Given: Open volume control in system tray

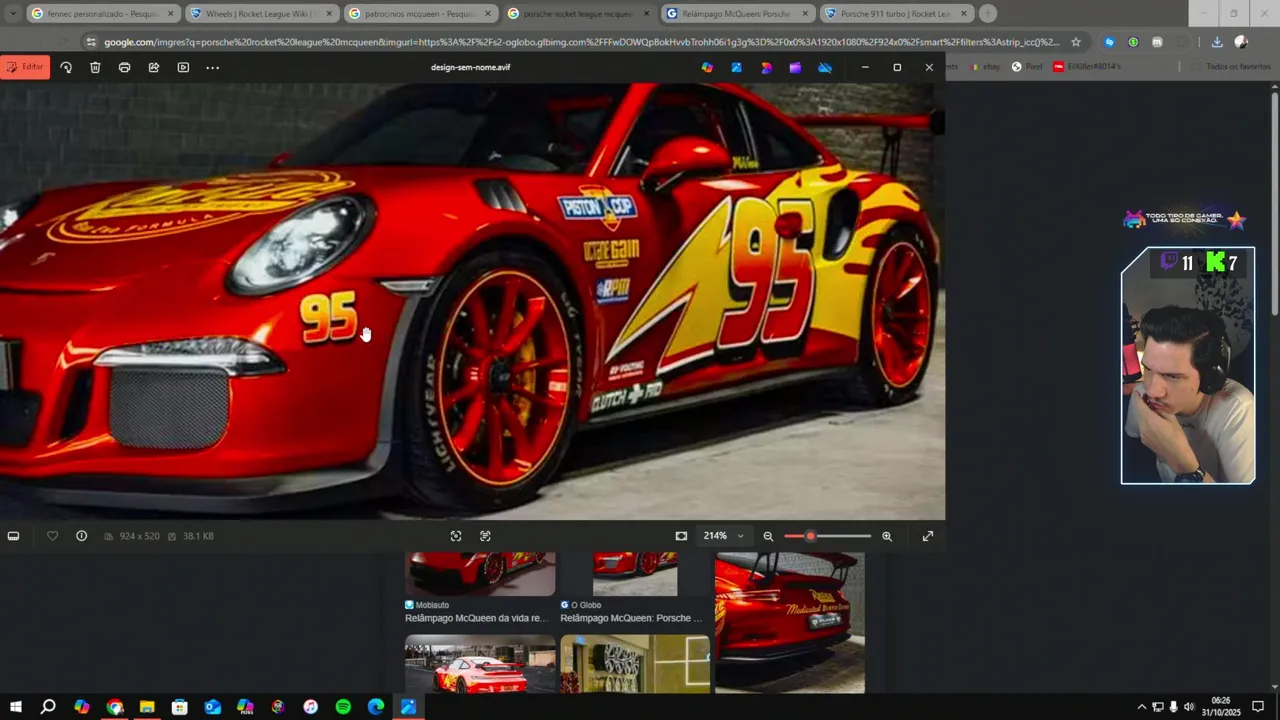Looking at the screenshot, I should coord(1189,707).
